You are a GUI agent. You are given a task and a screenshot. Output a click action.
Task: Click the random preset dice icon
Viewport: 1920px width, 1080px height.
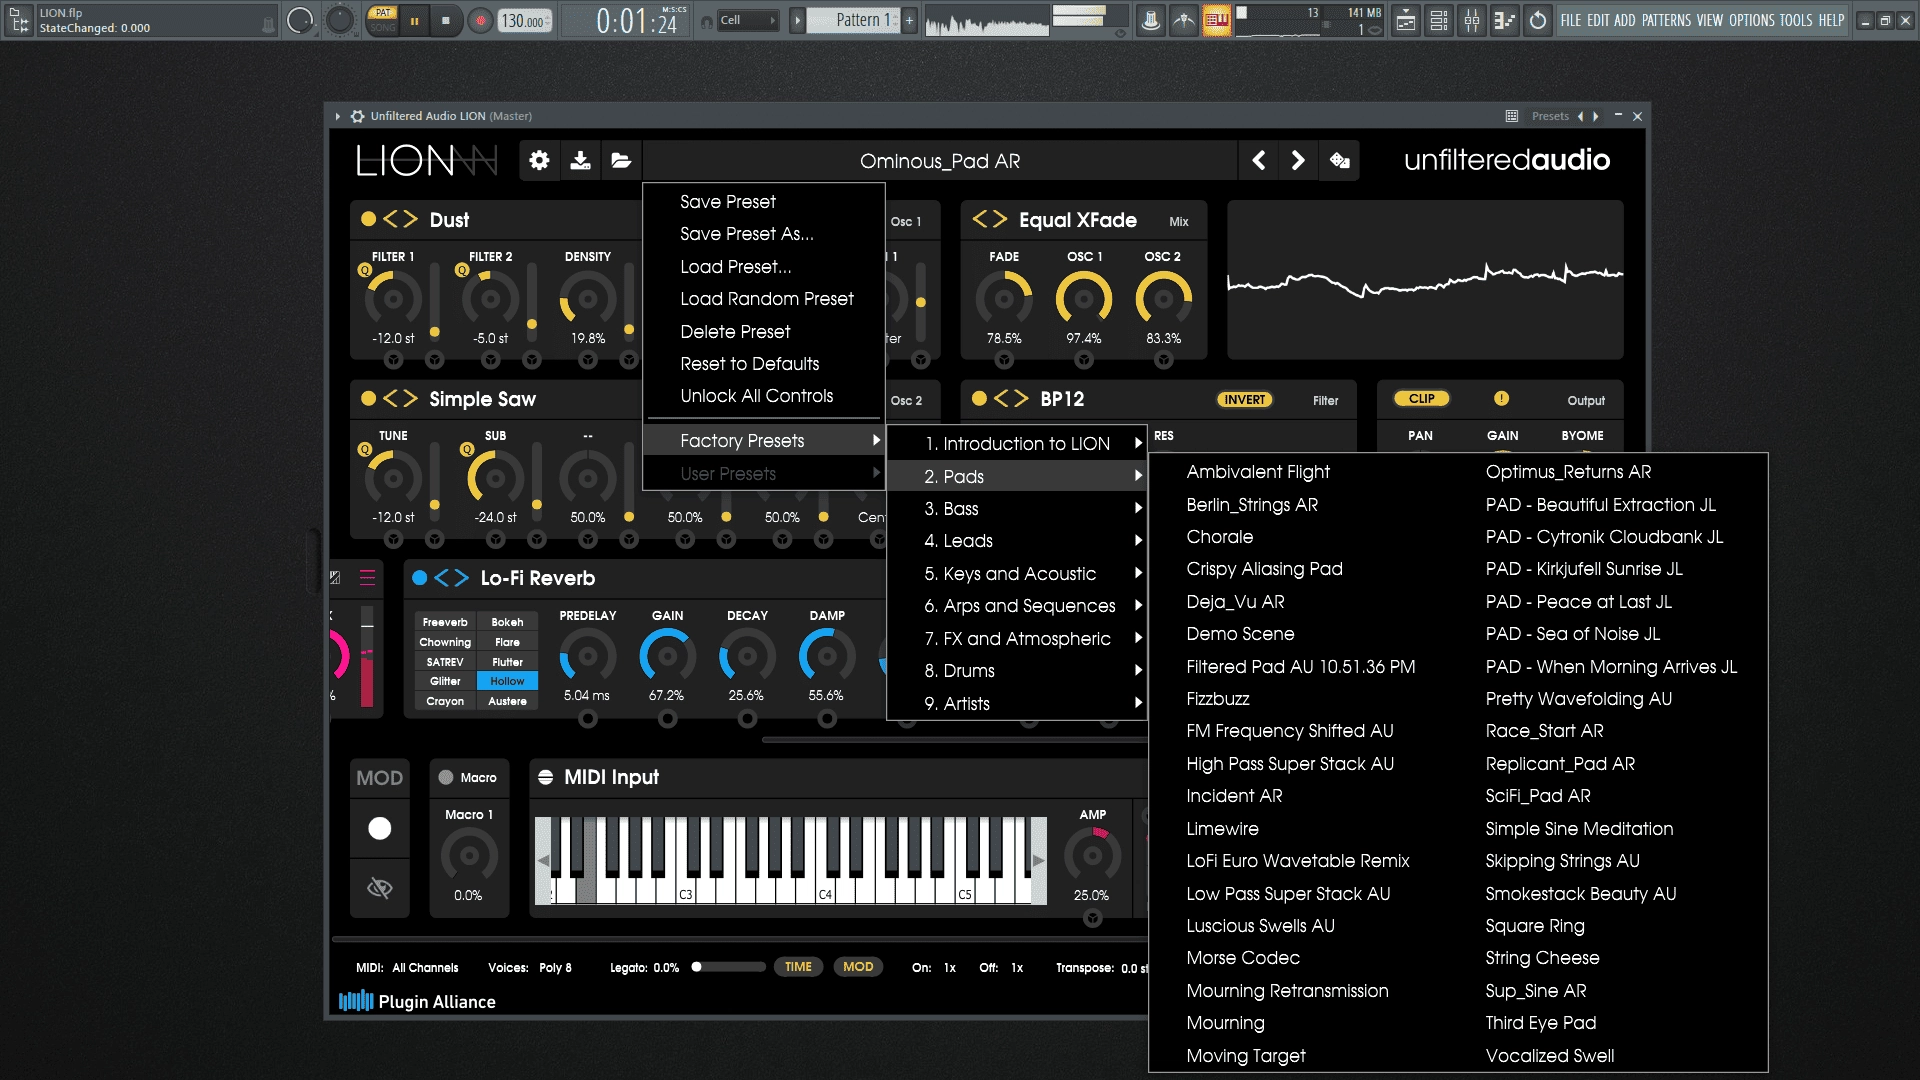pos(1340,160)
